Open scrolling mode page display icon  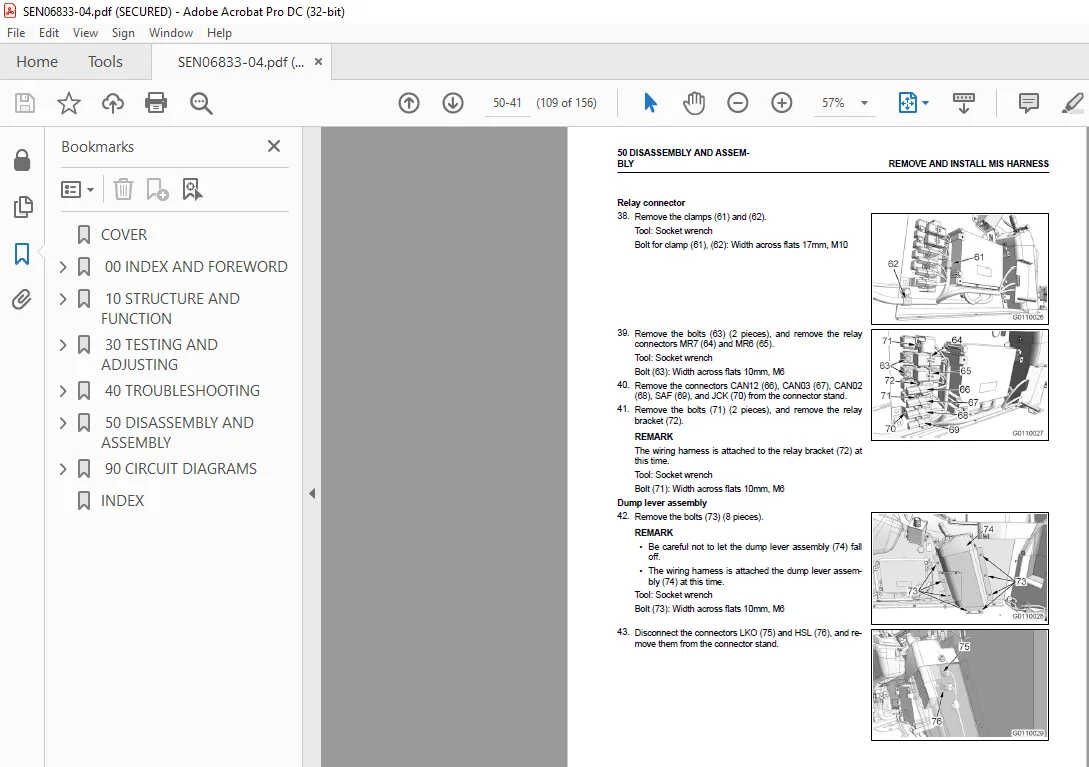(x=963, y=104)
